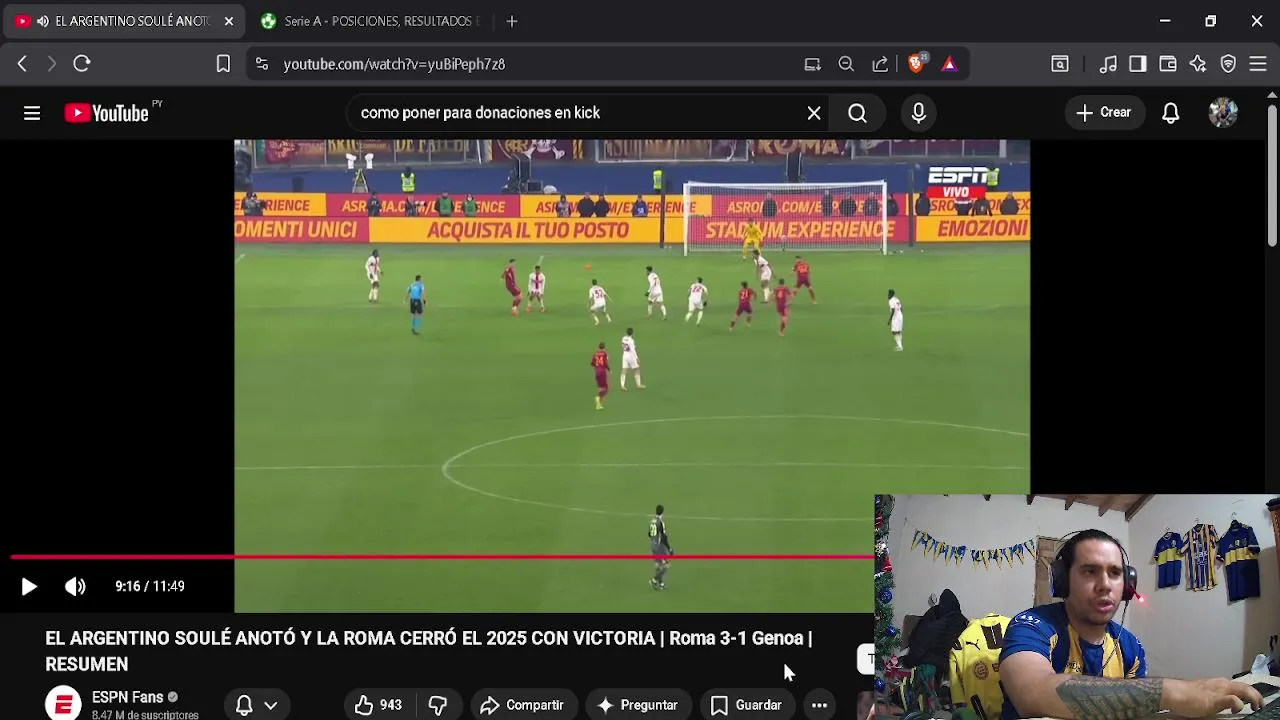Share the page URL from address bar

(880, 64)
